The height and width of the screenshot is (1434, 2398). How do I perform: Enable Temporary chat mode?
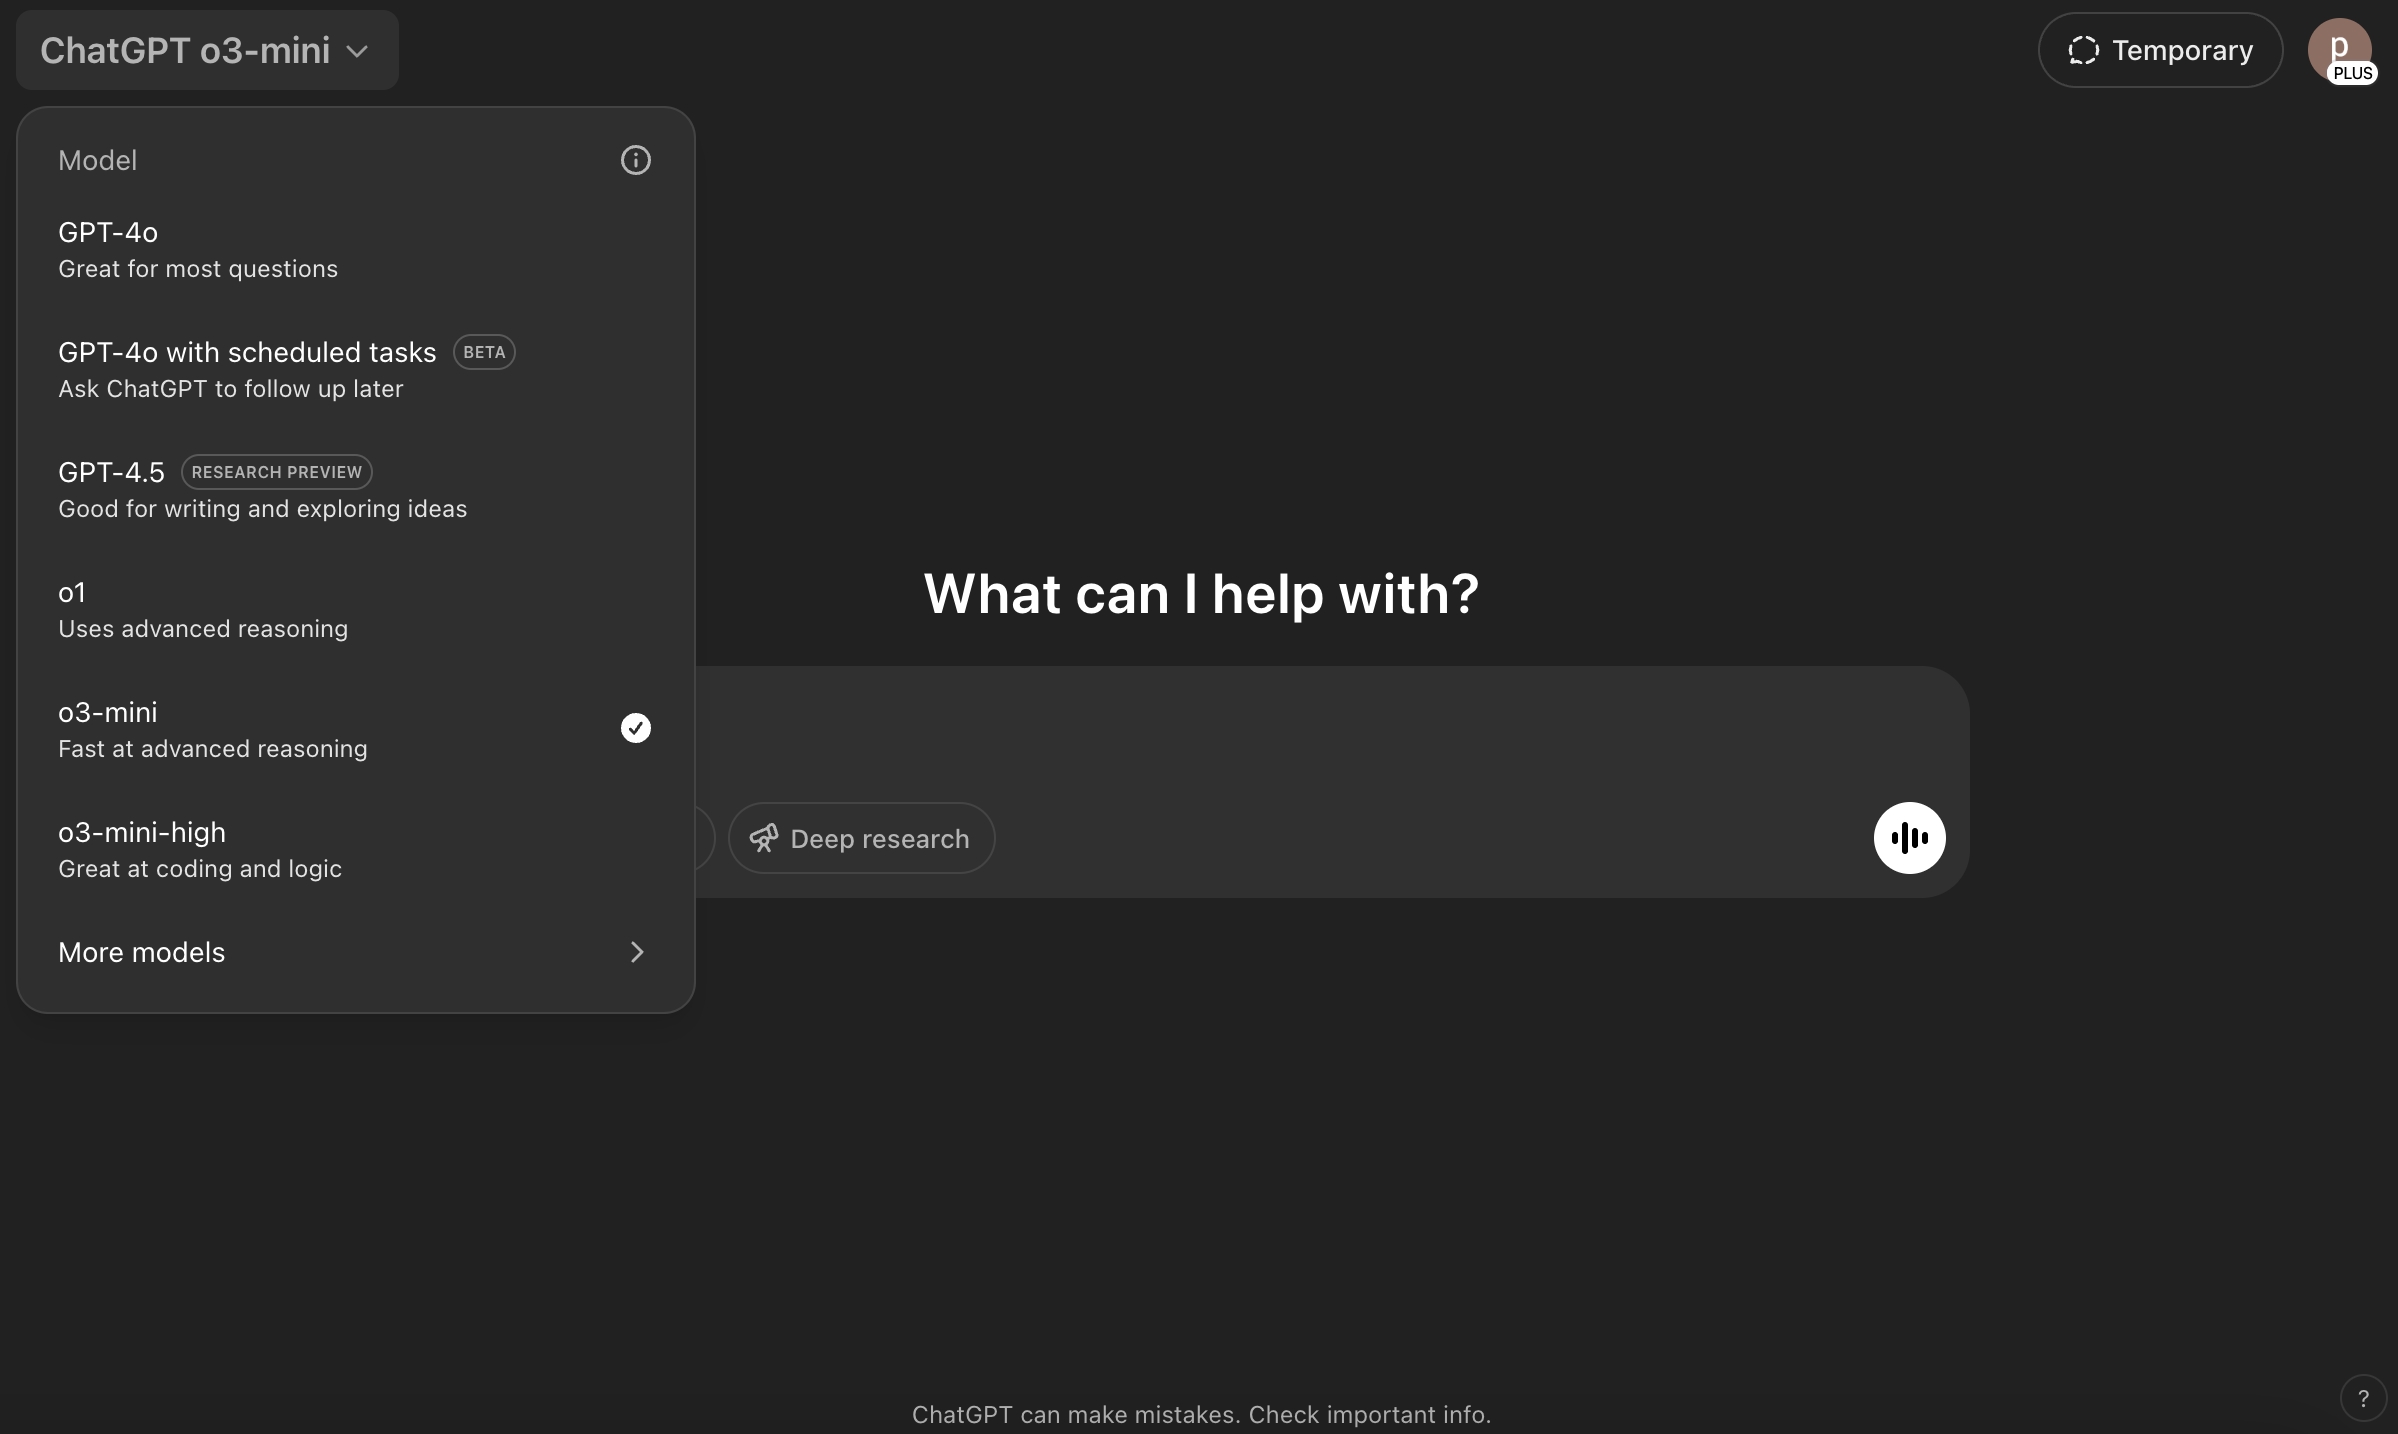(x=2160, y=50)
